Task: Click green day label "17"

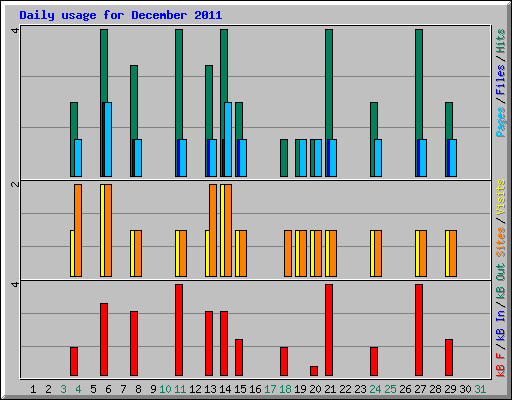Action: pyautogui.click(x=270, y=389)
